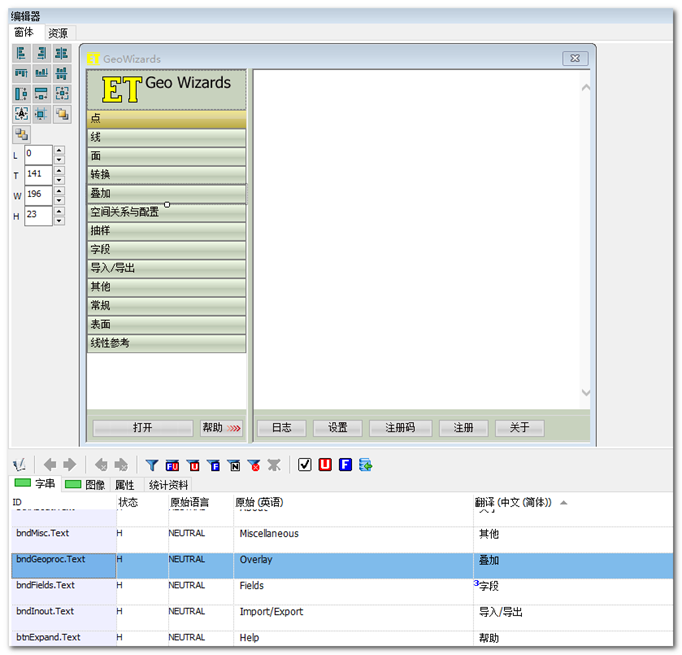Click the center horizontally align icon
The height and width of the screenshot is (655, 682).
click(62, 53)
